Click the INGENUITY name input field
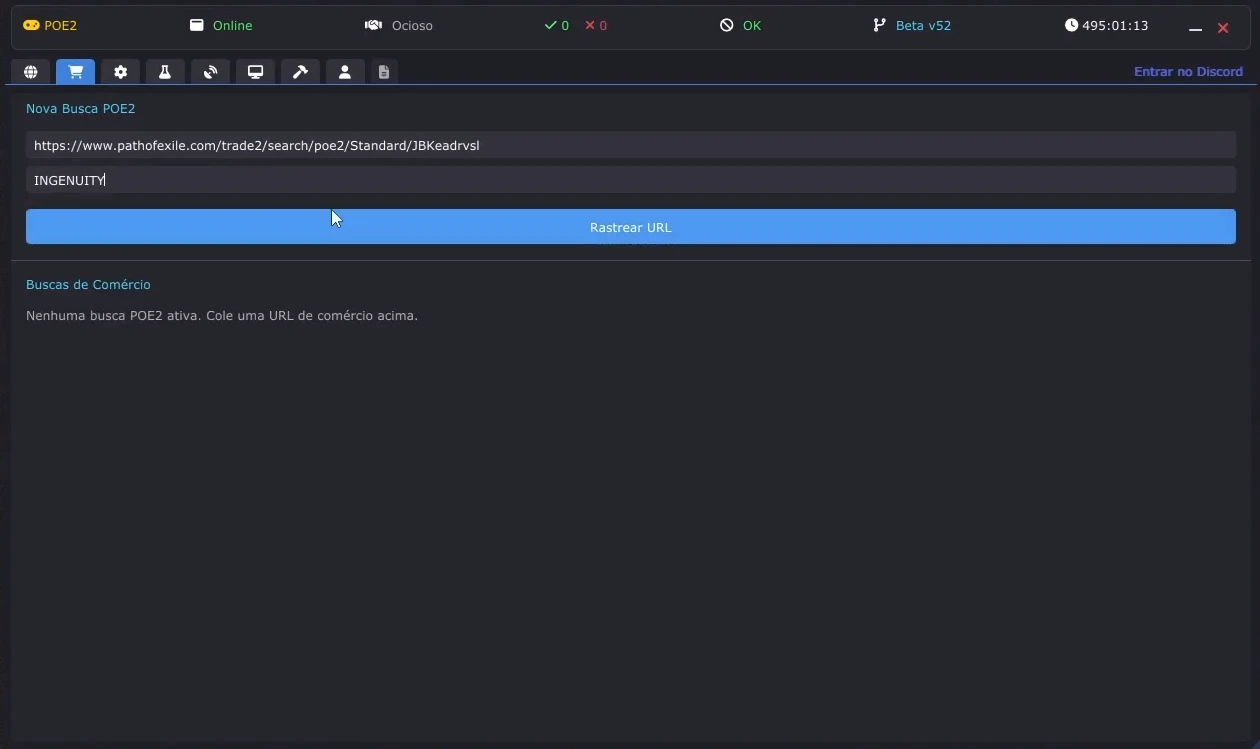 (x=630, y=180)
